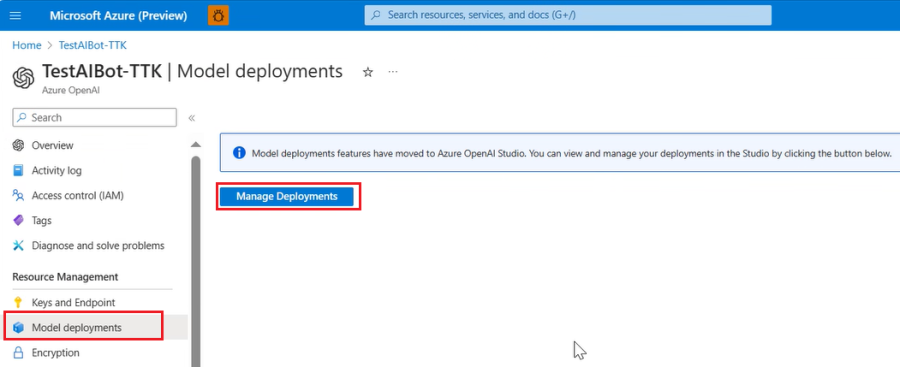
Task: Open Keys and Endpoint
Action: 73,302
